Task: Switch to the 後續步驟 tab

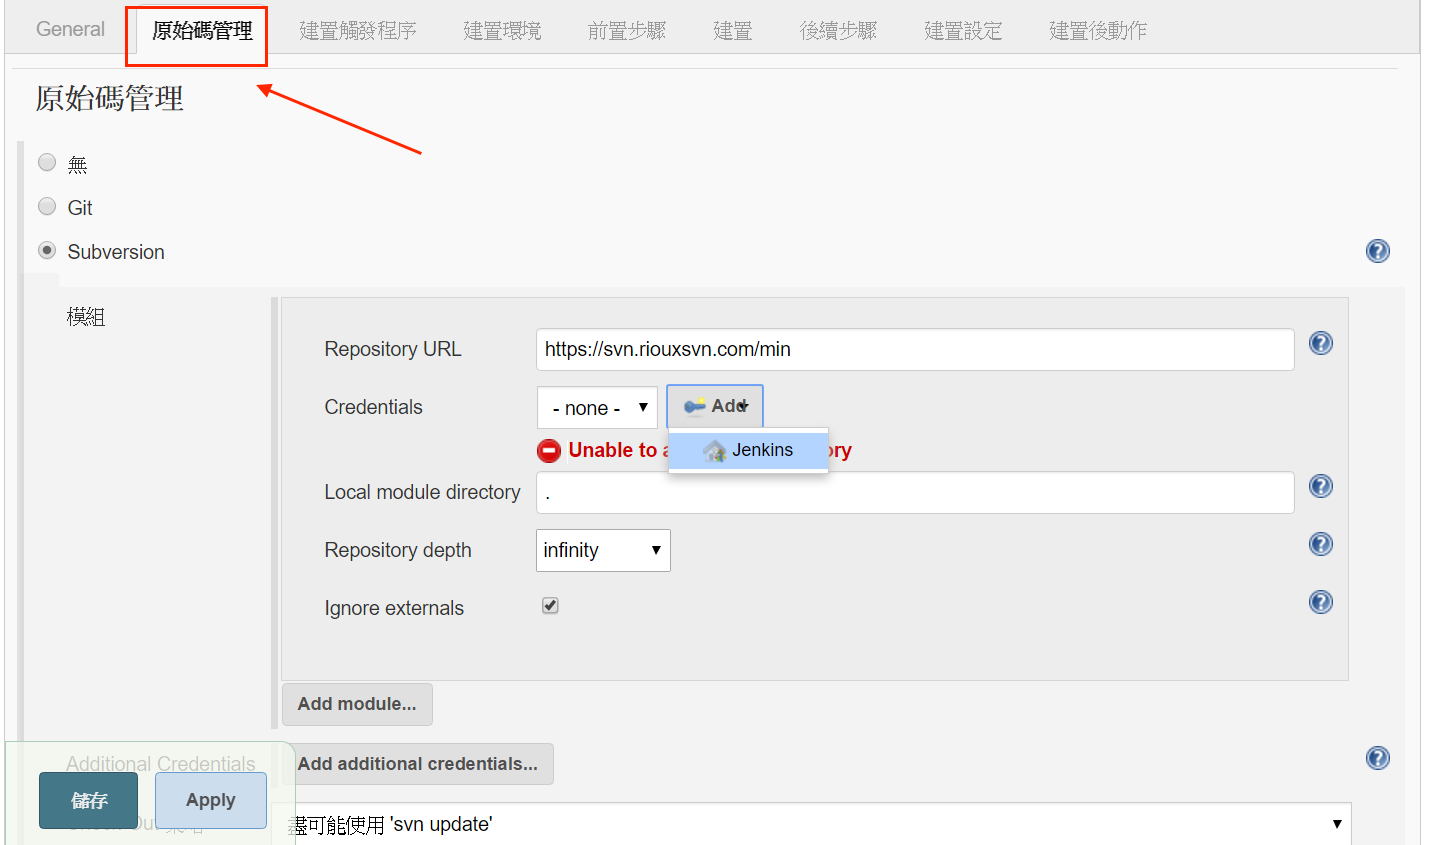Action: (x=838, y=30)
